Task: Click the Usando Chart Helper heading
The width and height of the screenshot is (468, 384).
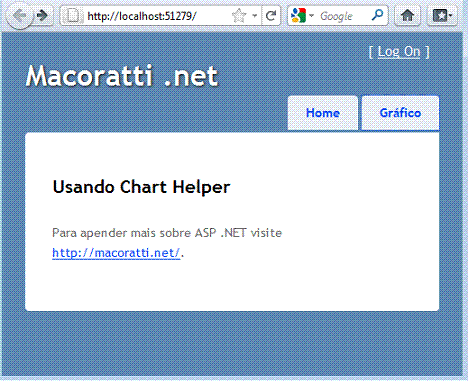Action: pyautogui.click(x=141, y=187)
